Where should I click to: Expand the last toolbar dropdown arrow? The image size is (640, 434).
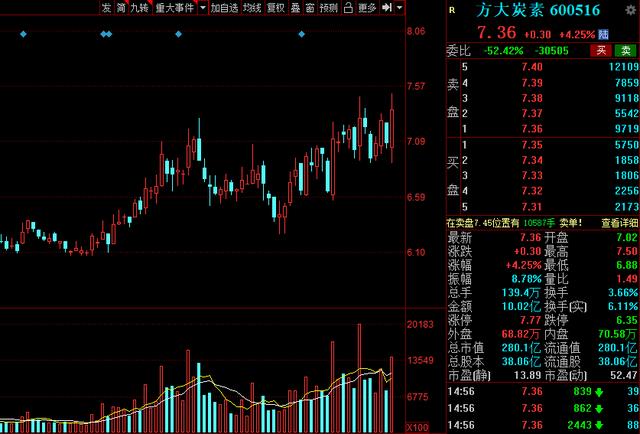click(x=400, y=7)
